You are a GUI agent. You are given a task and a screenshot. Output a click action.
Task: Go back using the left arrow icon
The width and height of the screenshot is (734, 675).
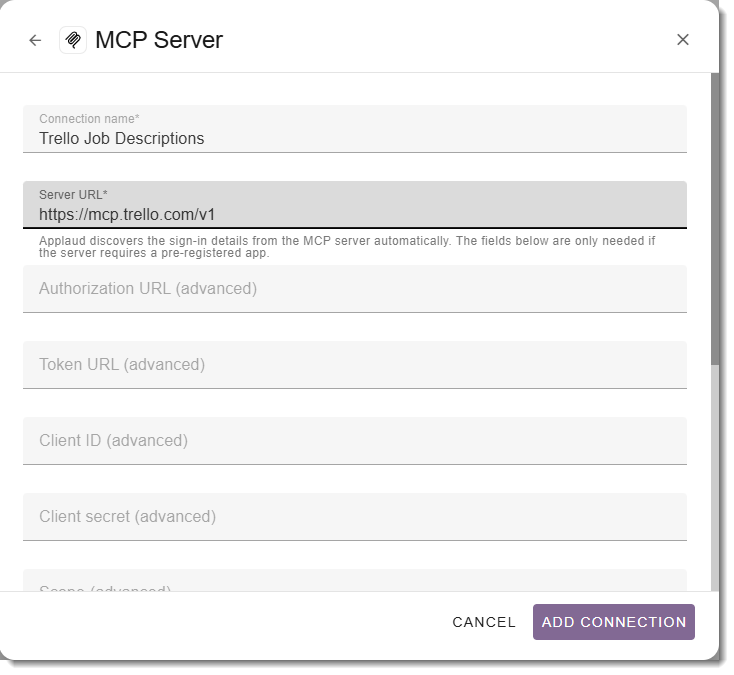pos(35,40)
